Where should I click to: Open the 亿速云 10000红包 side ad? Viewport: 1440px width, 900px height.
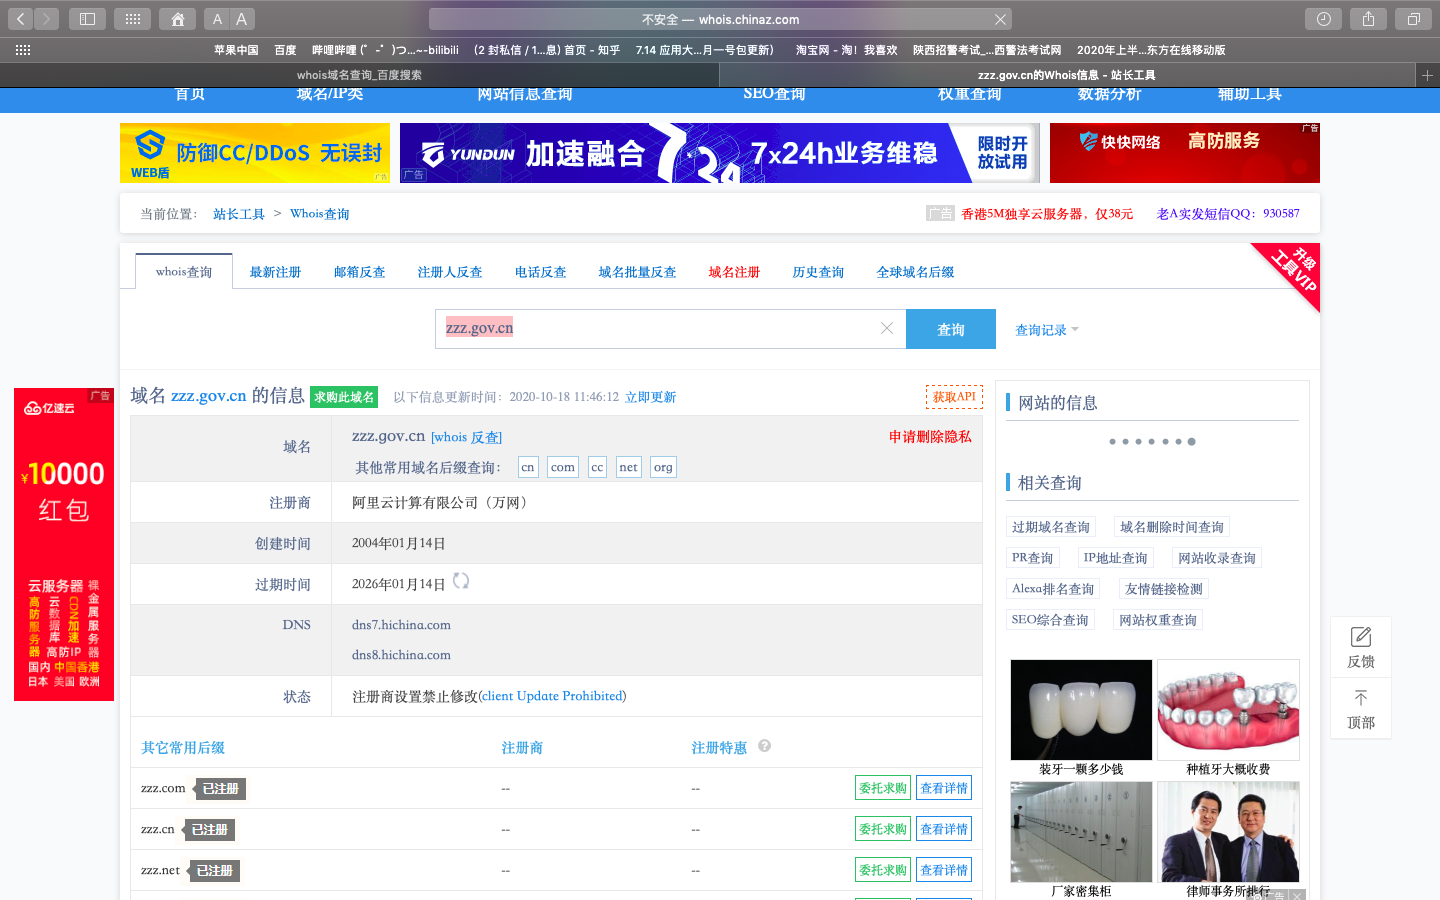tap(64, 545)
